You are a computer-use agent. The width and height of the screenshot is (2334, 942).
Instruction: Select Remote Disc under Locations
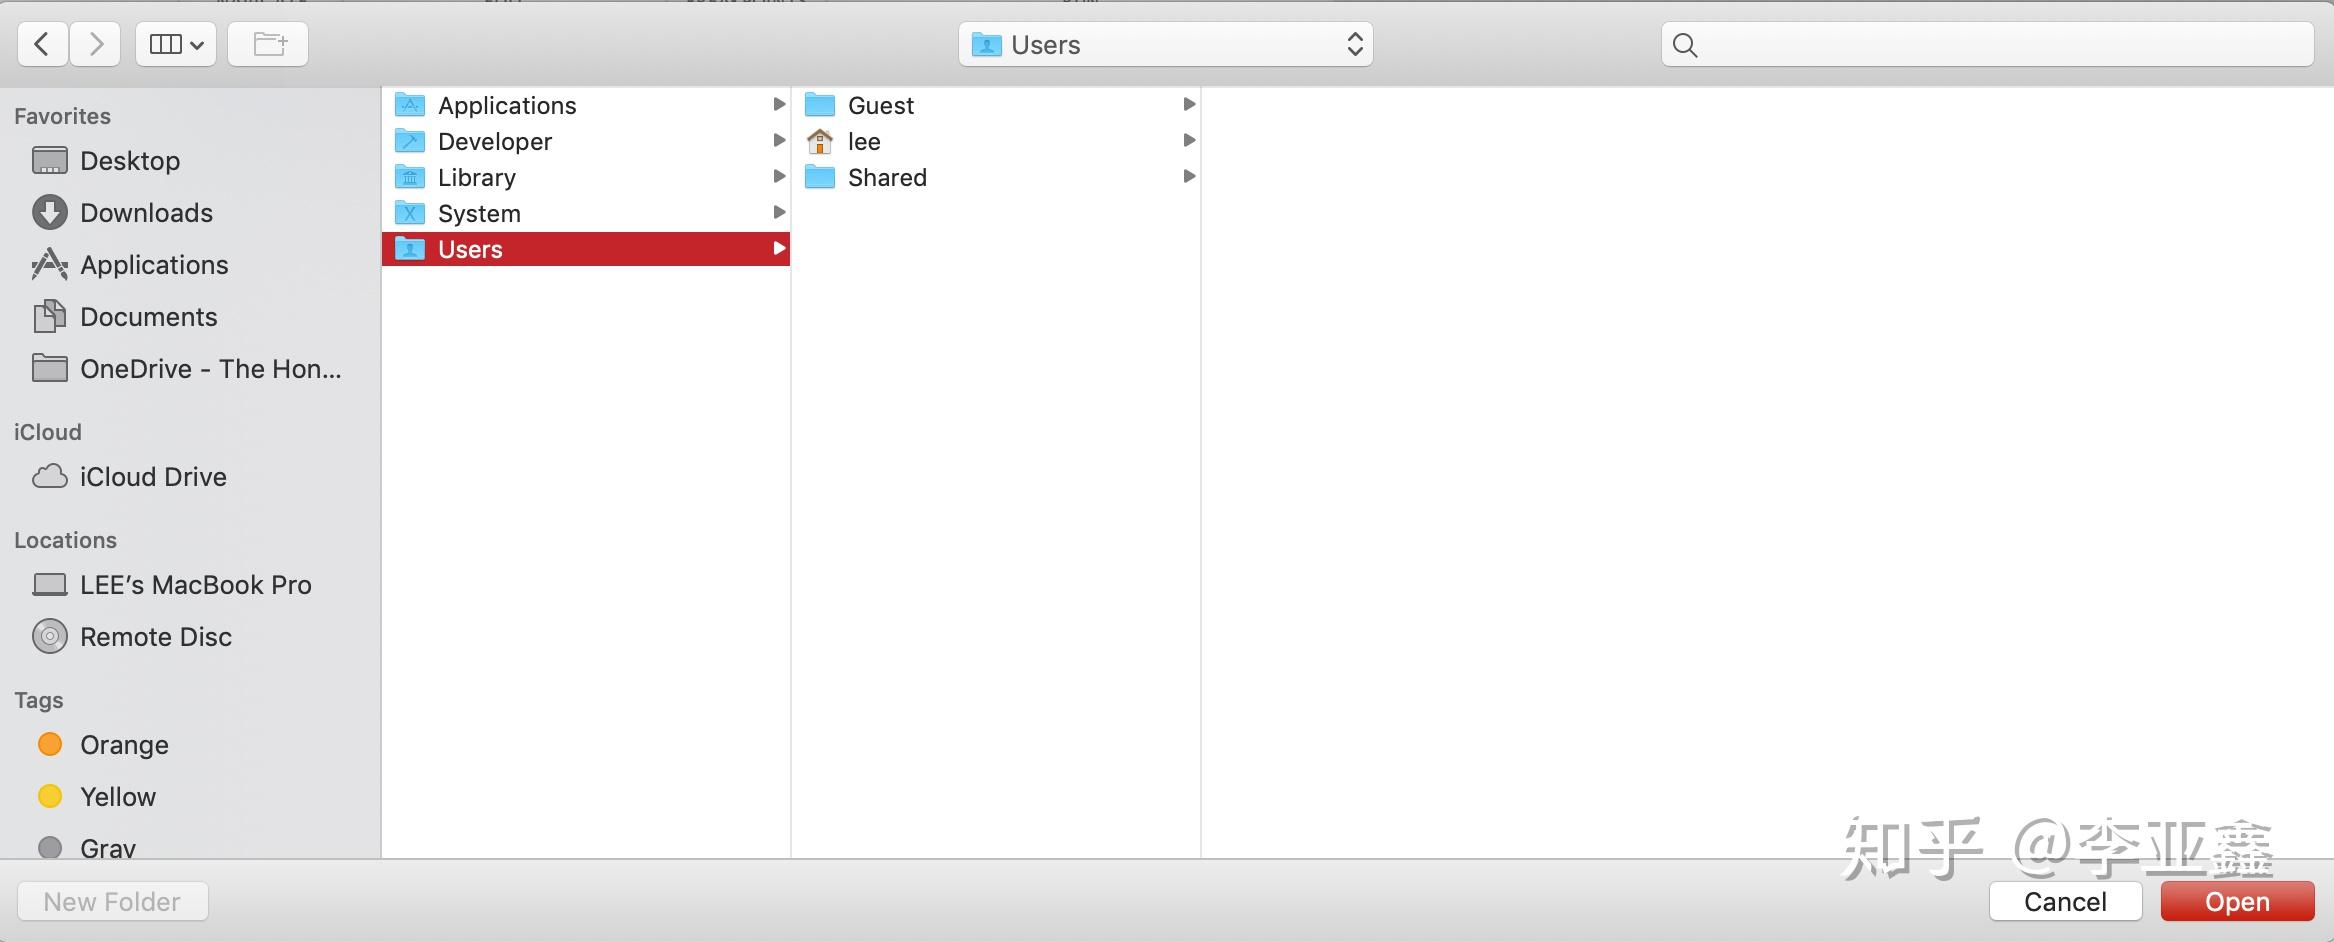pos(156,636)
